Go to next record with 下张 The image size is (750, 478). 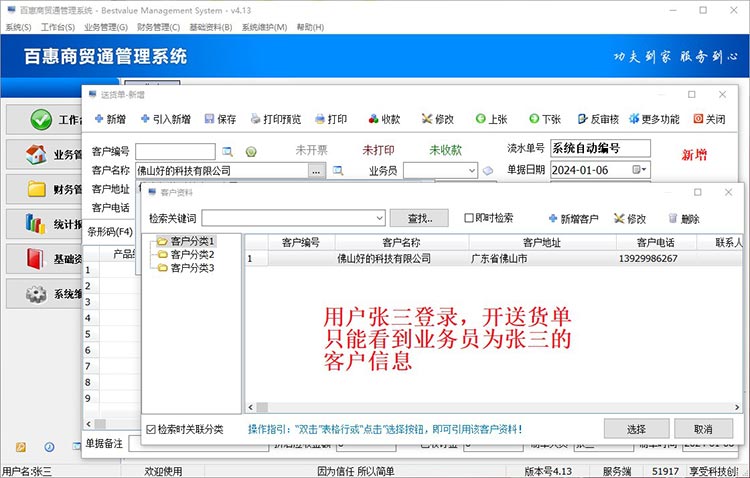[545, 119]
